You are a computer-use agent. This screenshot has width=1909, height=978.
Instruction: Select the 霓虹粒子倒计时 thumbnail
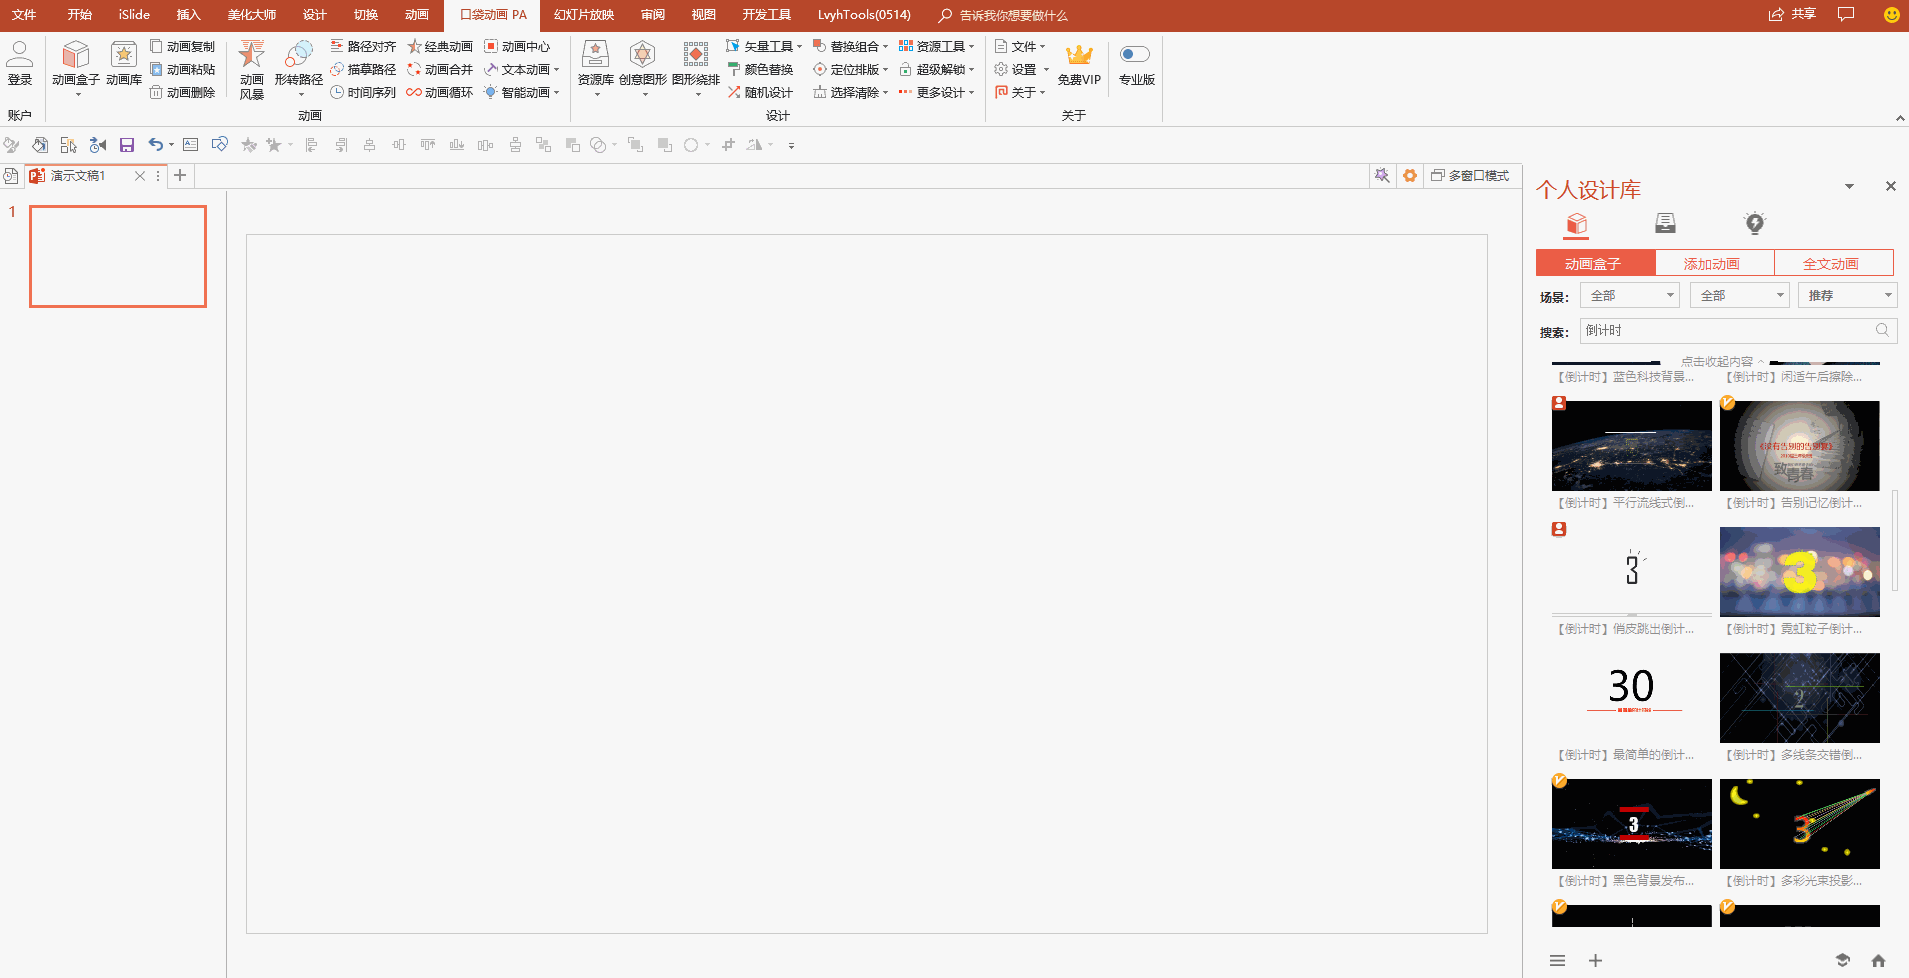click(x=1800, y=572)
